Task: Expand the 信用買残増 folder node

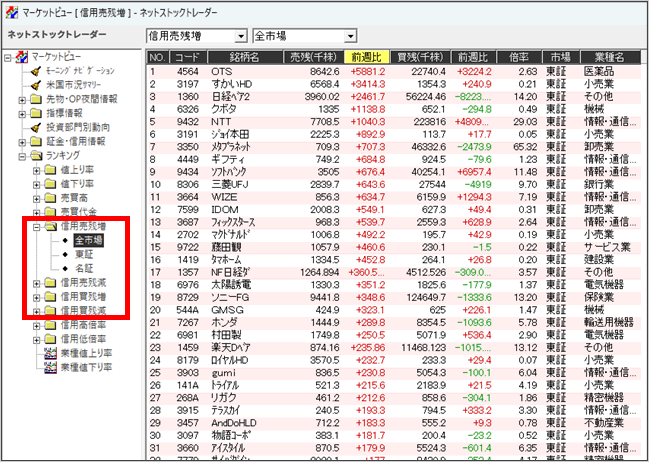Action: click(36, 298)
